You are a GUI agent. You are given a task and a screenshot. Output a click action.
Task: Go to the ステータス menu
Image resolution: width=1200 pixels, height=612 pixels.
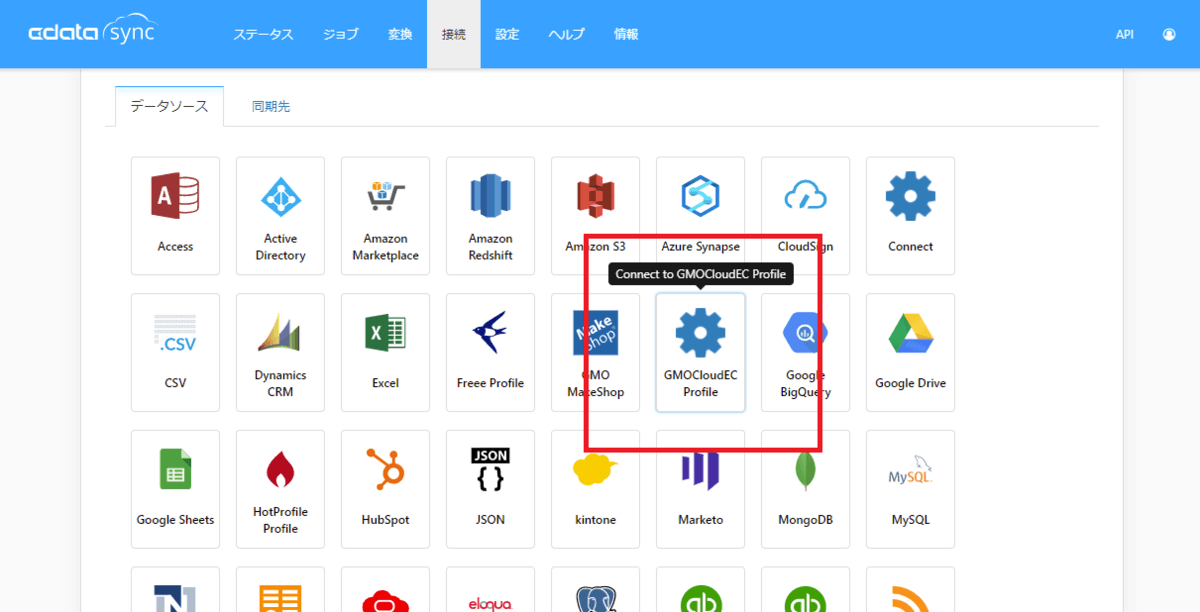tap(263, 34)
